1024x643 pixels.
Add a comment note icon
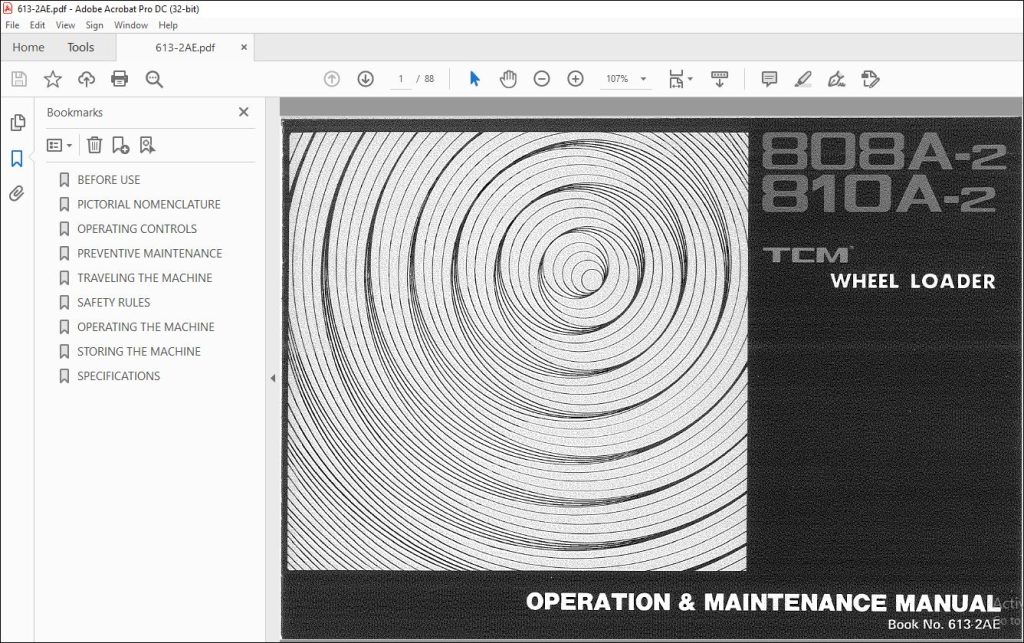pos(769,79)
